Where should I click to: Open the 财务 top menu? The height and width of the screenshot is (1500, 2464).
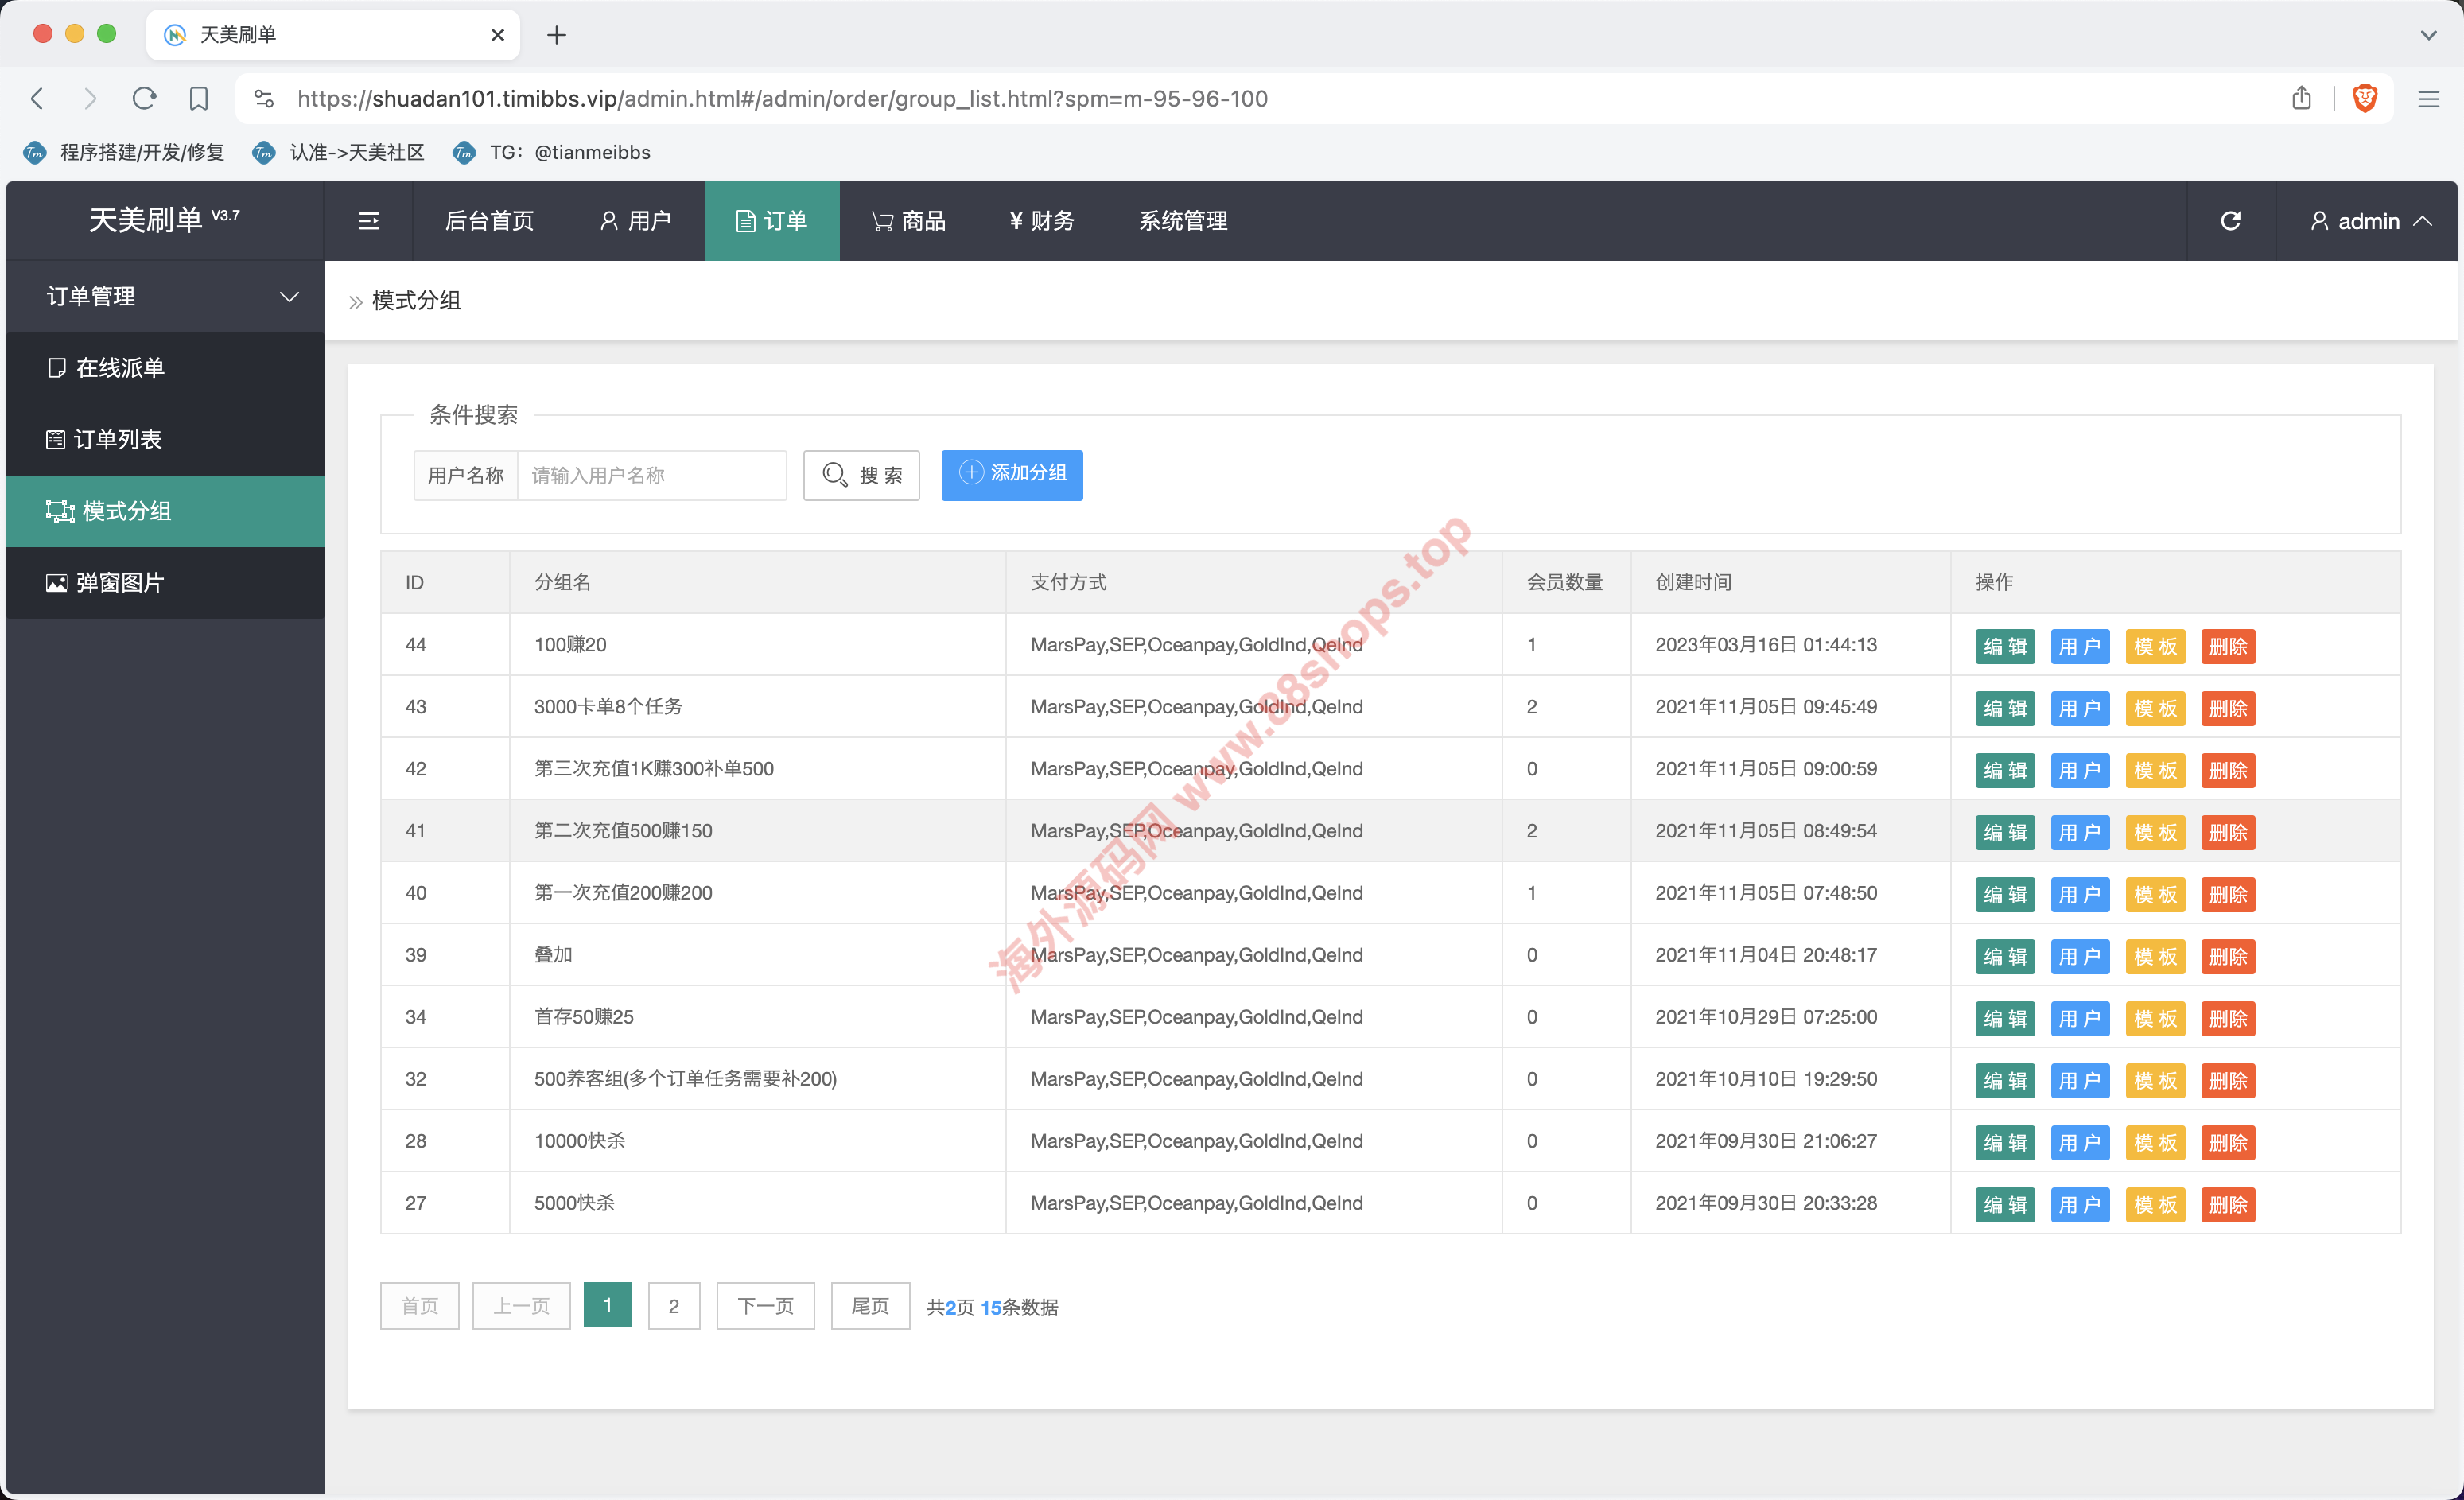pos(1041,221)
